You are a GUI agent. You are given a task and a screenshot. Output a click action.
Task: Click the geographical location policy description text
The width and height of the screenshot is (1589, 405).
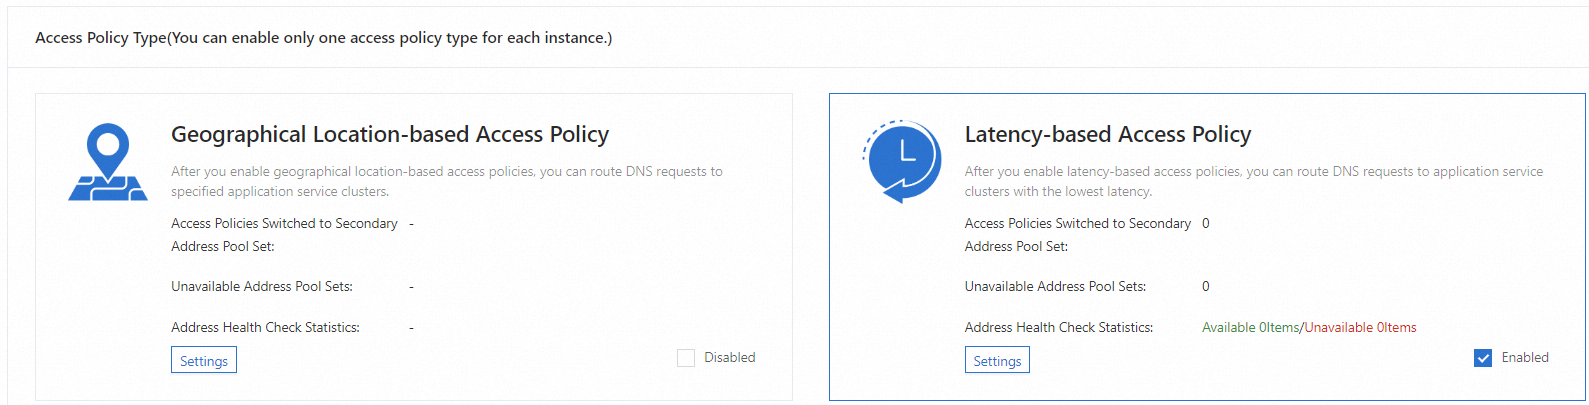[446, 181]
